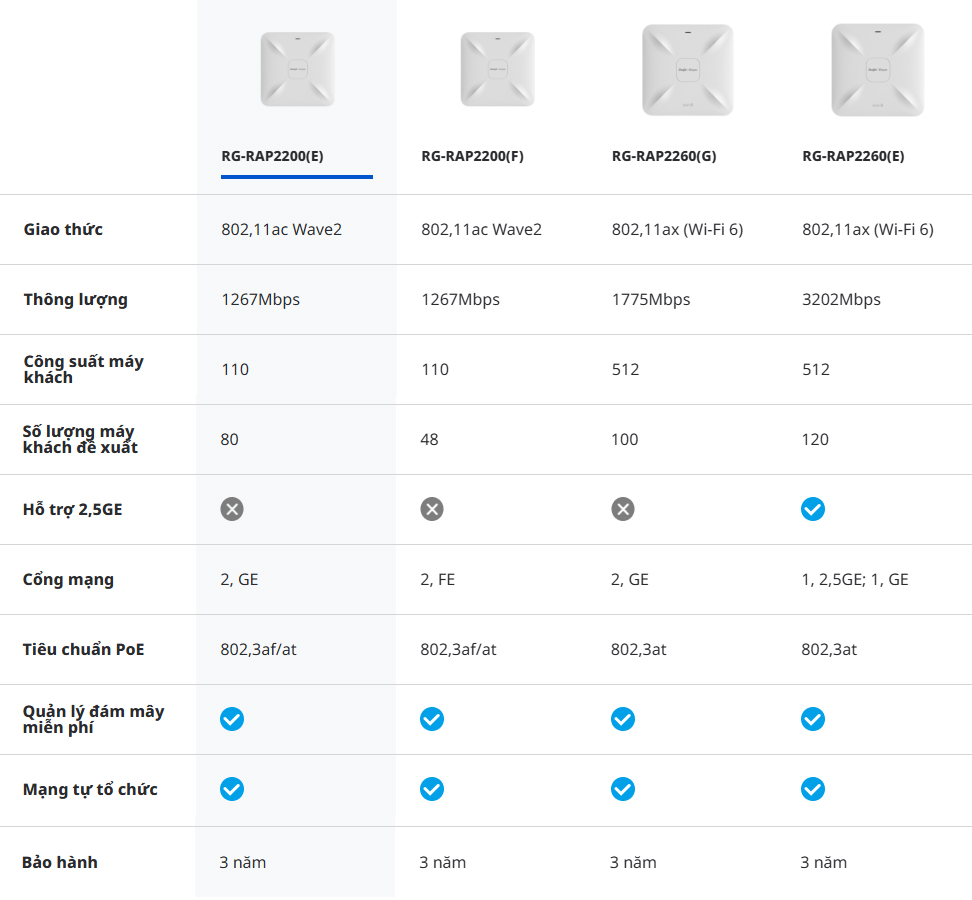Open the RG-RAP2260(E) model link

[853, 156]
